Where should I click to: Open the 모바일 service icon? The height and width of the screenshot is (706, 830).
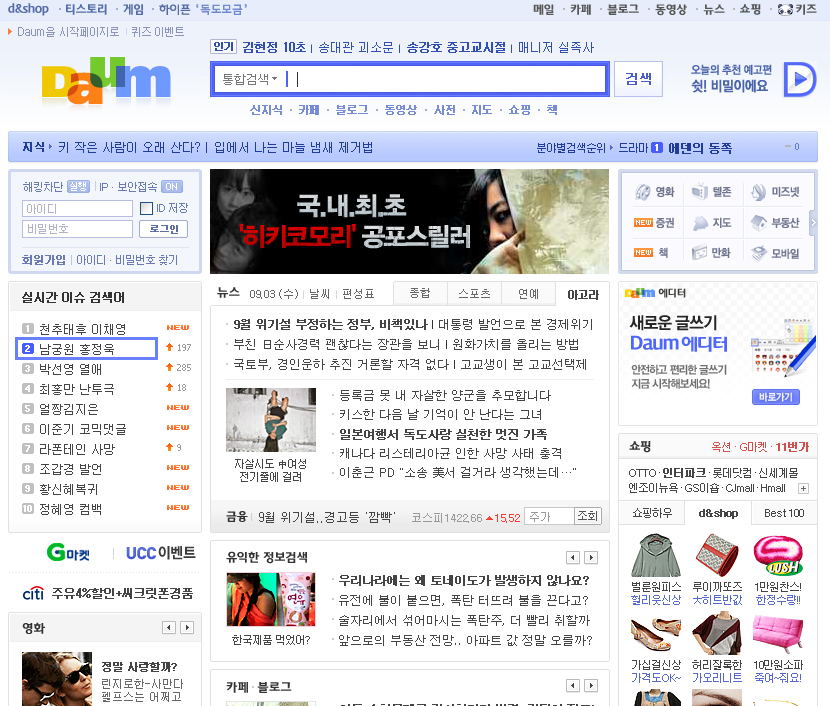point(775,254)
